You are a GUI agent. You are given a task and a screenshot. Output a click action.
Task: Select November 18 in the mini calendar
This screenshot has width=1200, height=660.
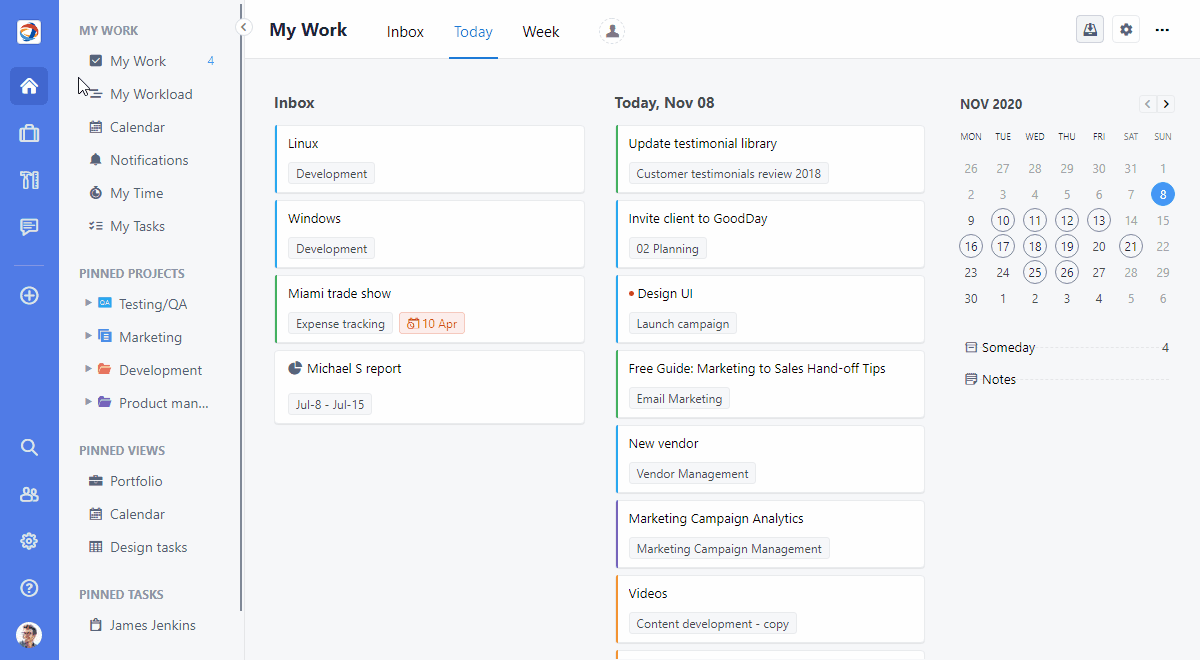tap(1035, 246)
